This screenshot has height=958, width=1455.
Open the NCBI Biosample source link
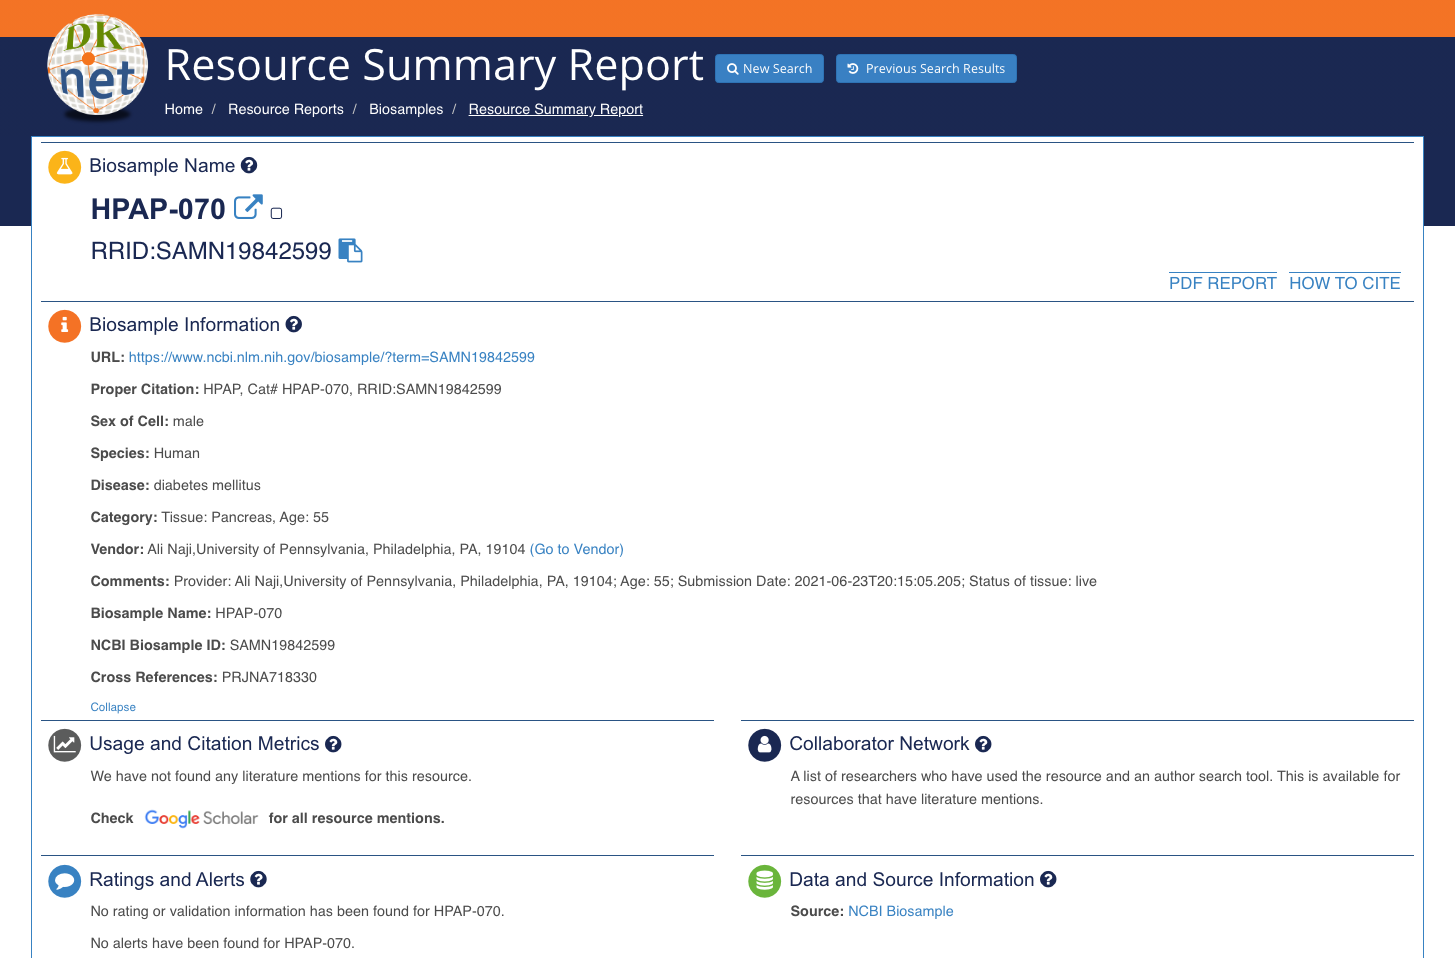point(901,911)
